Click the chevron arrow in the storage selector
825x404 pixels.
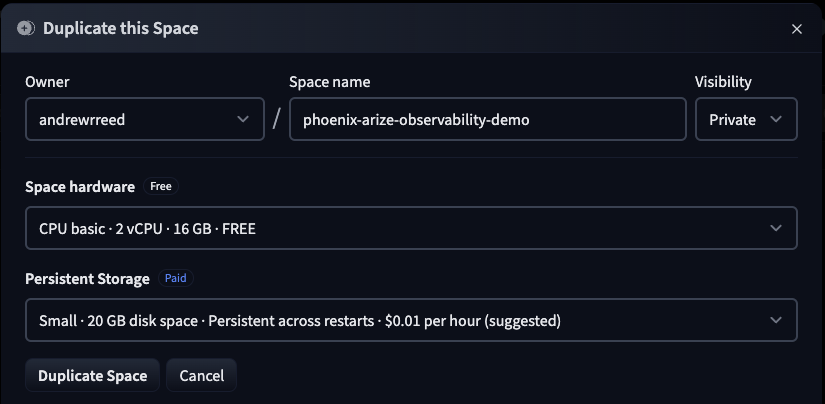coord(776,320)
